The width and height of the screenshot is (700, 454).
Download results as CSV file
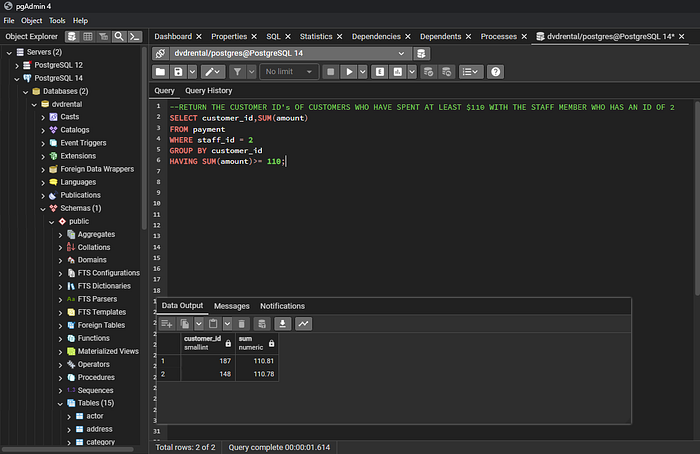click(282, 324)
